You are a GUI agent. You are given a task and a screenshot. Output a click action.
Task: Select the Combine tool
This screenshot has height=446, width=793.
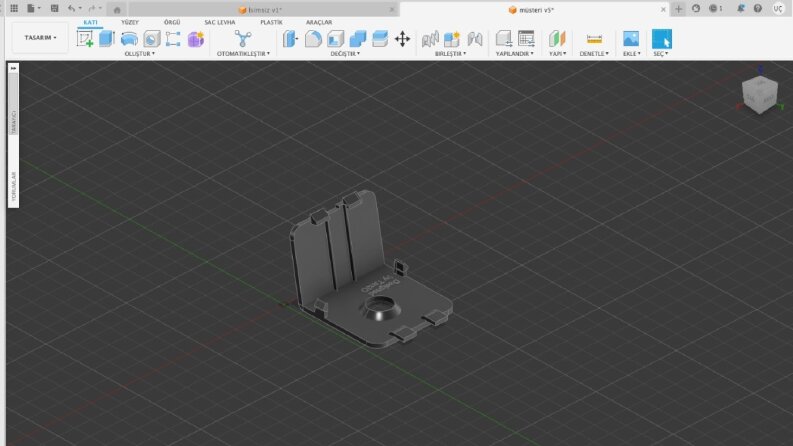358,39
